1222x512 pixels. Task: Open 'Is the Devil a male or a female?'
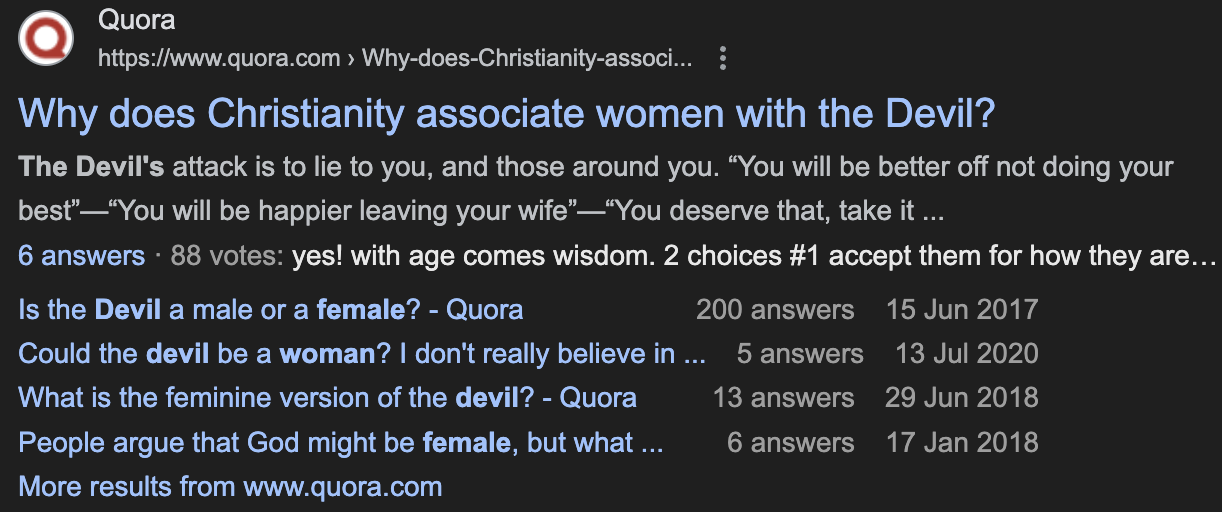pyautogui.click(x=270, y=309)
